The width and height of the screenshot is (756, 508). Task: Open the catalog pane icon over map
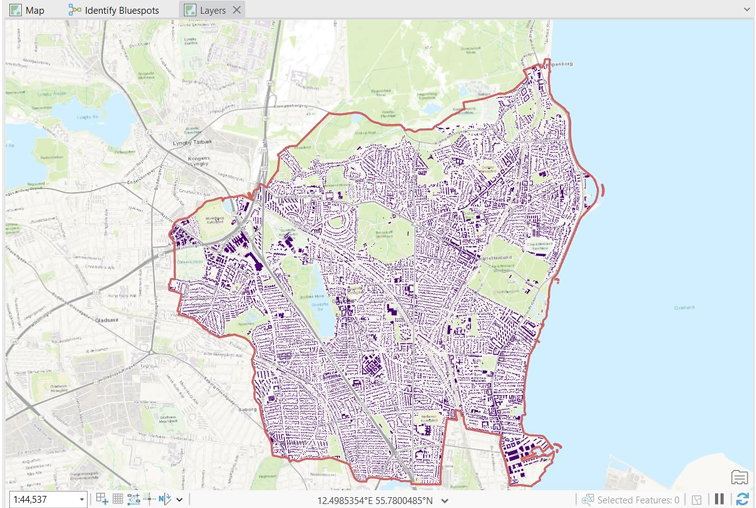(739, 477)
